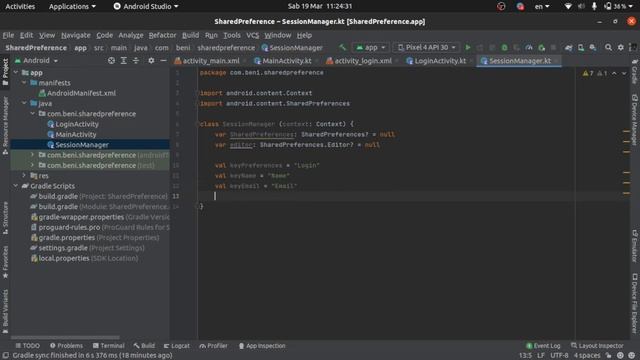Run the app with green play icon
The image size is (640, 360).
pos(468,48)
